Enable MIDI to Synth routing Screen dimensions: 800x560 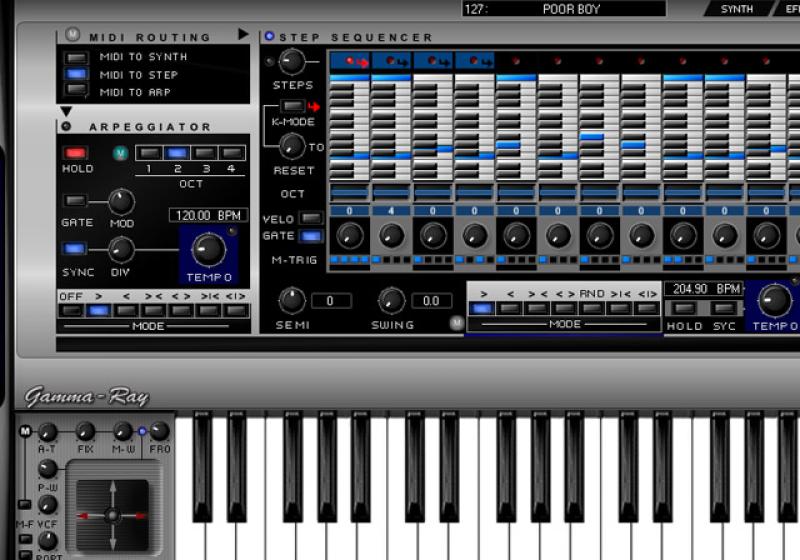click(77, 57)
